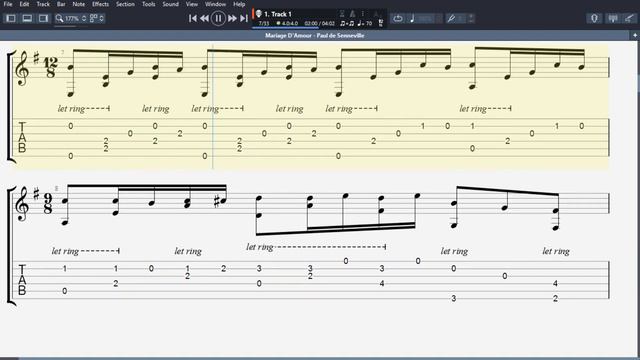Open the Help menu
Screen dimensions: 640x360
coord(239,4)
